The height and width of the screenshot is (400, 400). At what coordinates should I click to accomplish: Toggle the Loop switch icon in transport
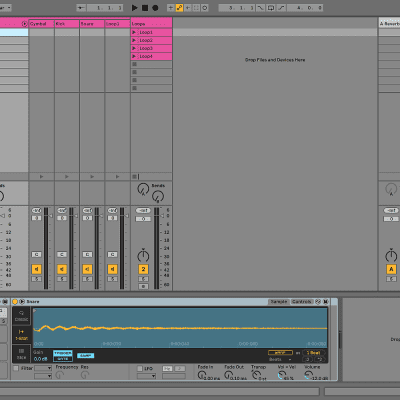click(271, 8)
